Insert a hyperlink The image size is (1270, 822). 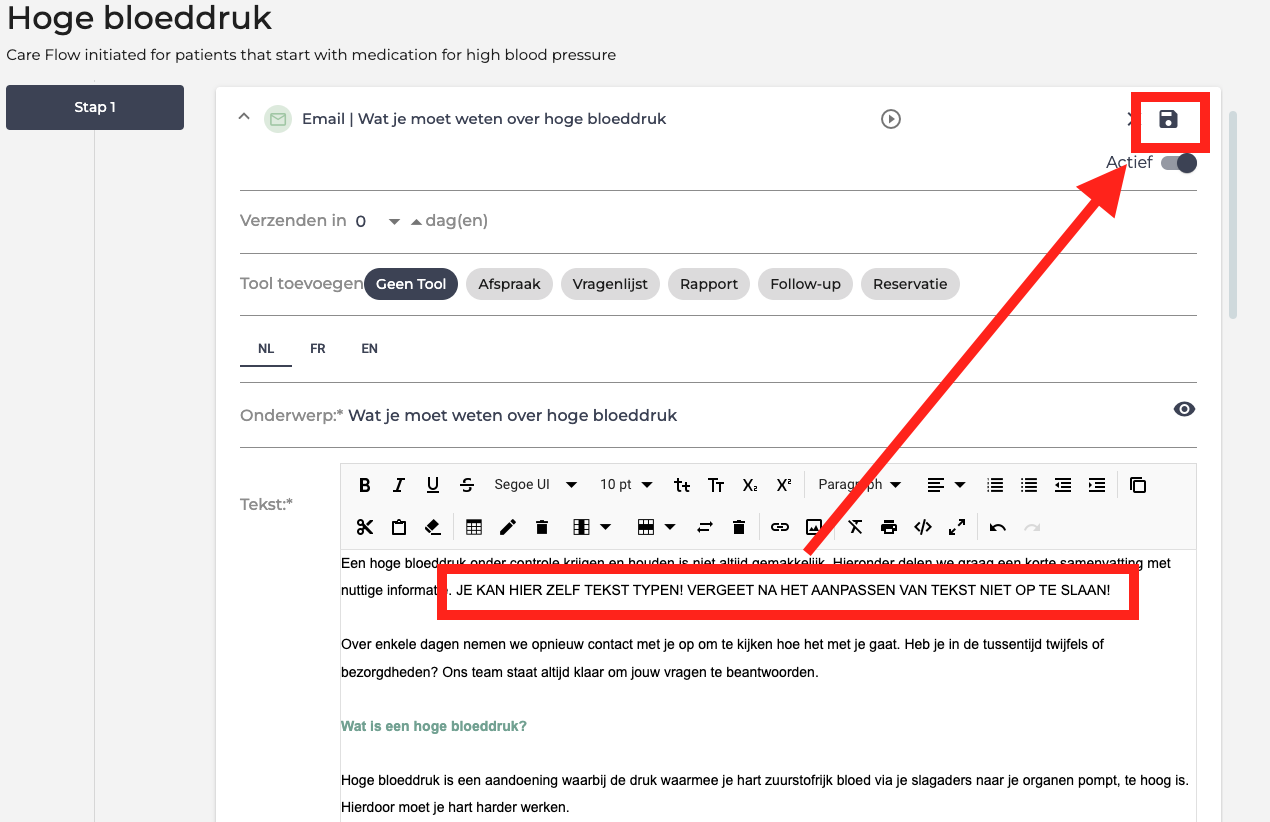(x=780, y=527)
